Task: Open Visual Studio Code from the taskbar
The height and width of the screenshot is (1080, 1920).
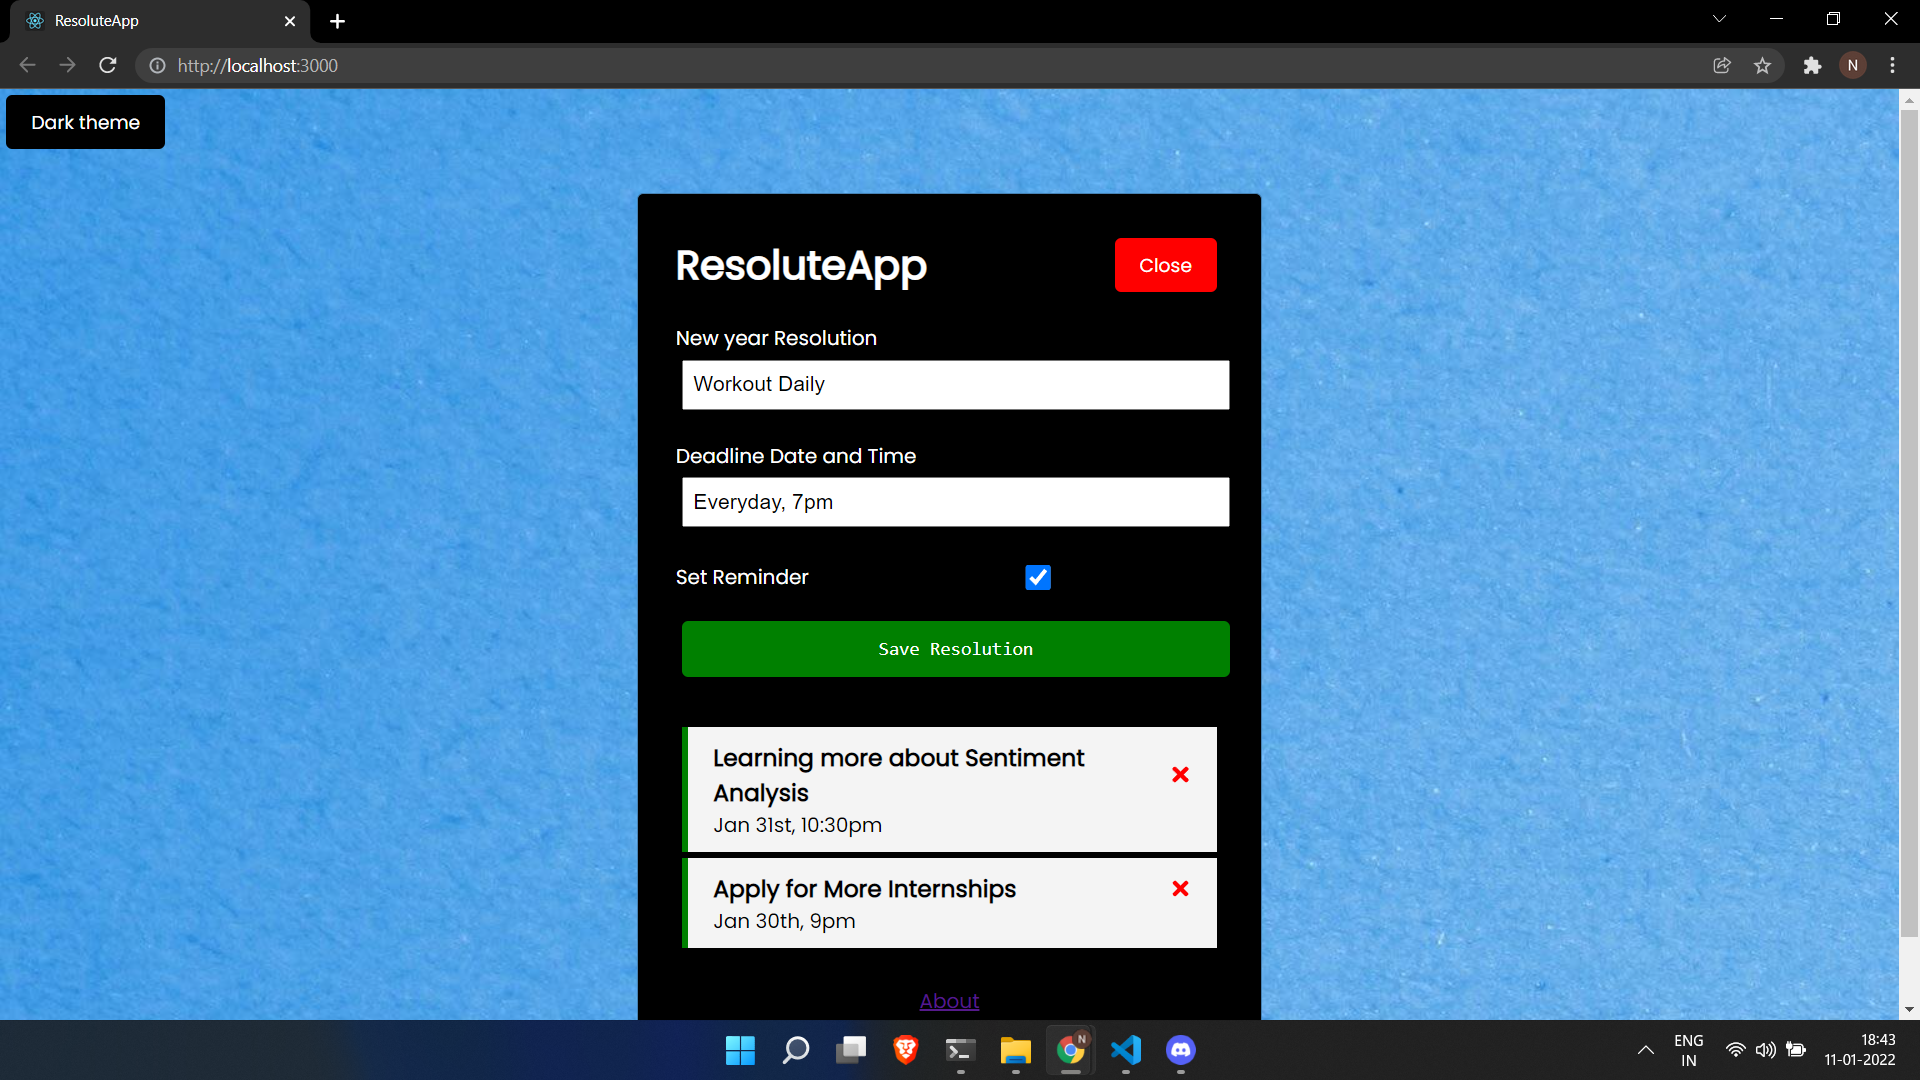Action: click(1126, 1050)
